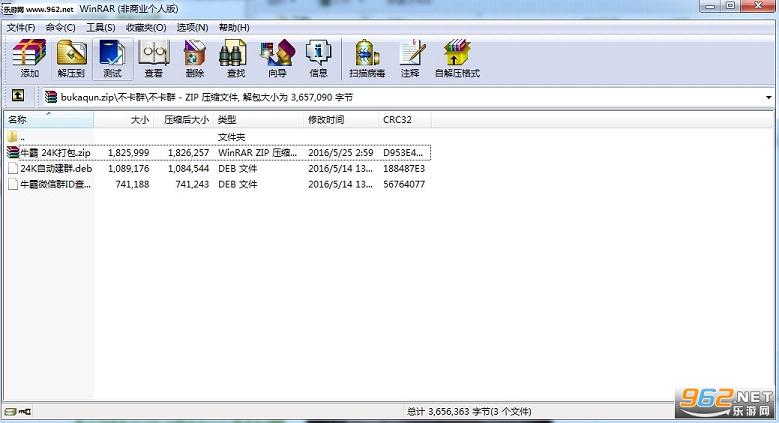The image size is (779, 423).
Task: Click the 添加 (Add) toolbar icon
Action: [x=29, y=59]
